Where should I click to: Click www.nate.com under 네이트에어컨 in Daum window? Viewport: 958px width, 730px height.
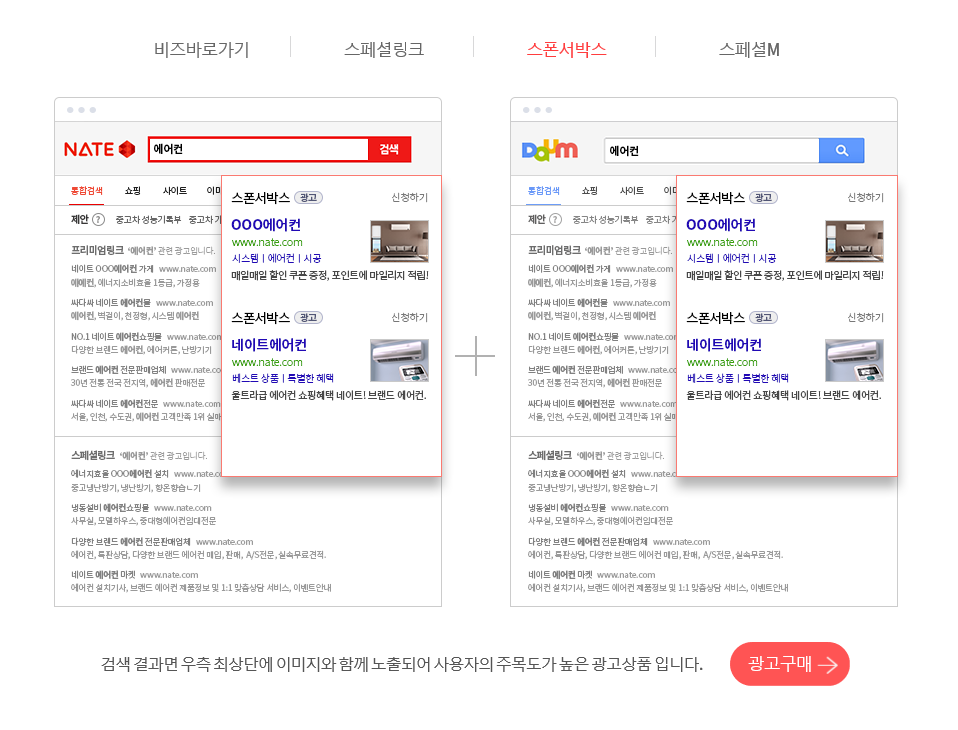click(x=722, y=362)
